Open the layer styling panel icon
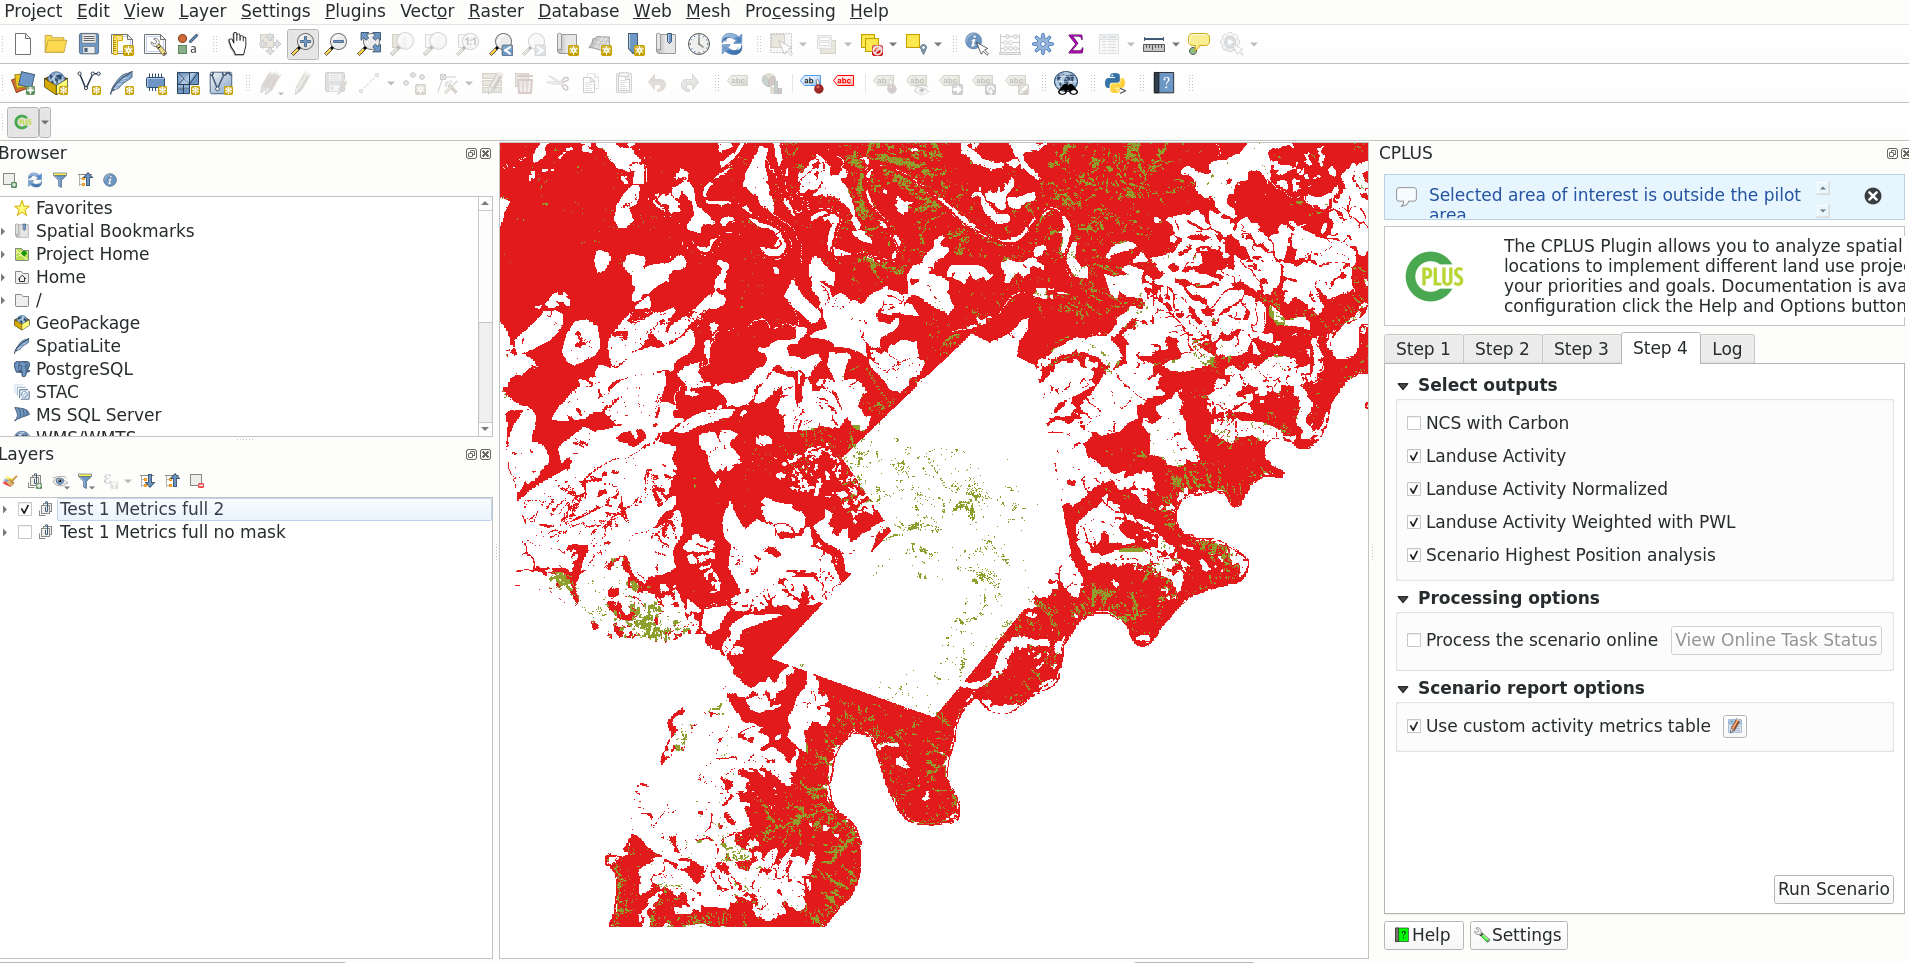The image size is (1909, 963). (10, 481)
